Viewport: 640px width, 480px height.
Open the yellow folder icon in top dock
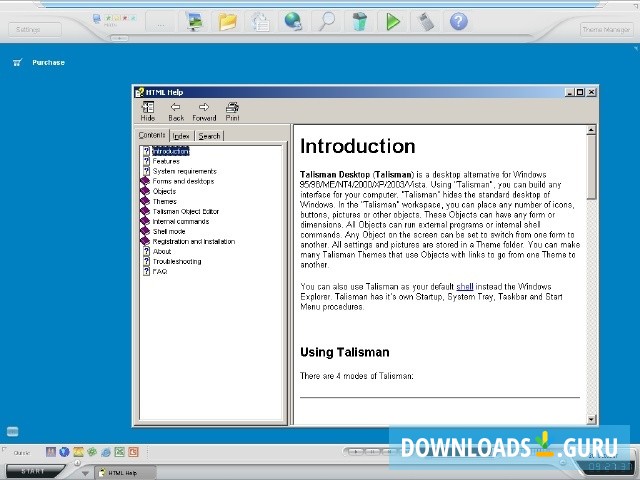[227, 21]
